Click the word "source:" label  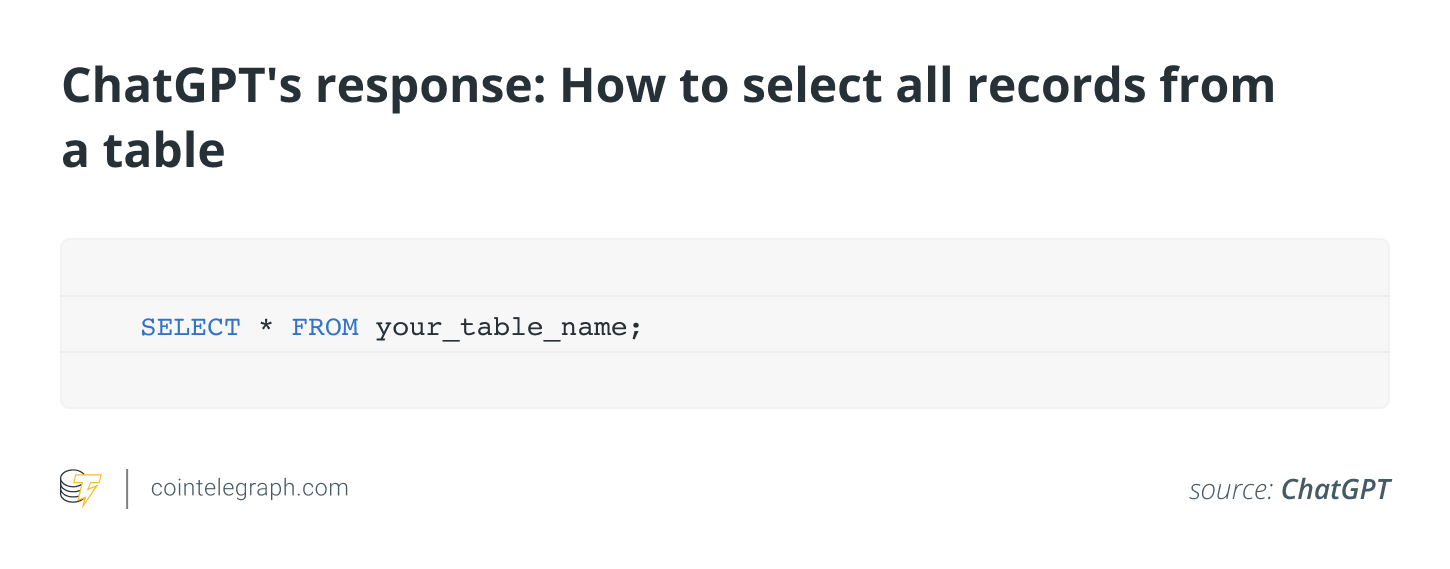(x=1230, y=489)
